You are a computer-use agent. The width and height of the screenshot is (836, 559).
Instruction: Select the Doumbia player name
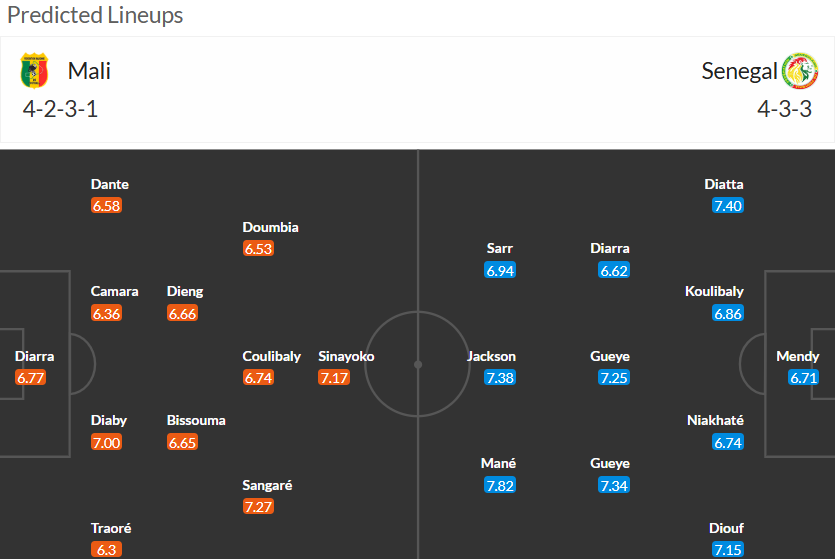pos(270,227)
